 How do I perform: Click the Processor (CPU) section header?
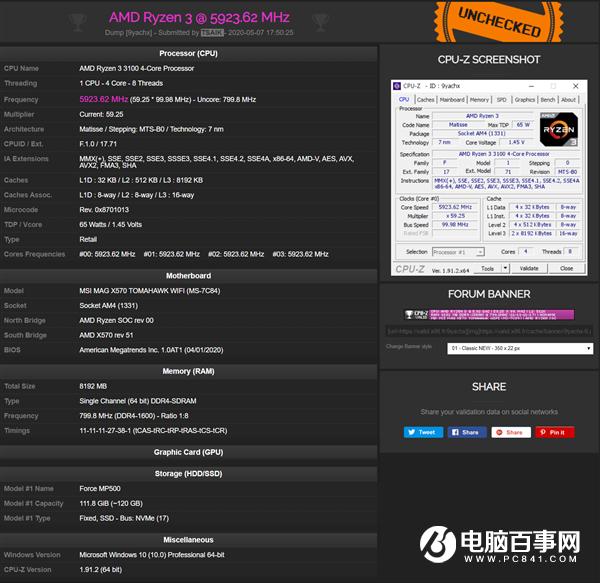[x=188, y=54]
